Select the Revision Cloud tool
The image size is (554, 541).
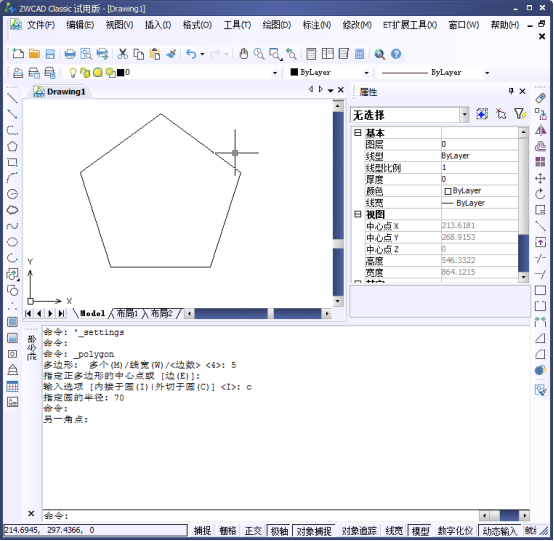click(x=12, y=210)
